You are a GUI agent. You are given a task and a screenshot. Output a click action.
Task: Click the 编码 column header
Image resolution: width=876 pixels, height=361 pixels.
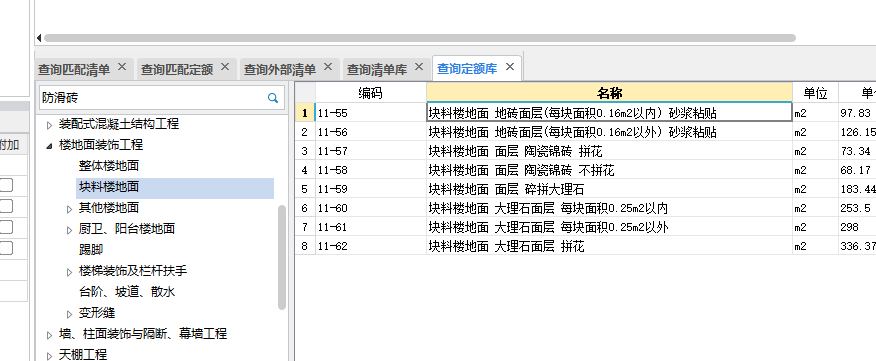(371, 93)
